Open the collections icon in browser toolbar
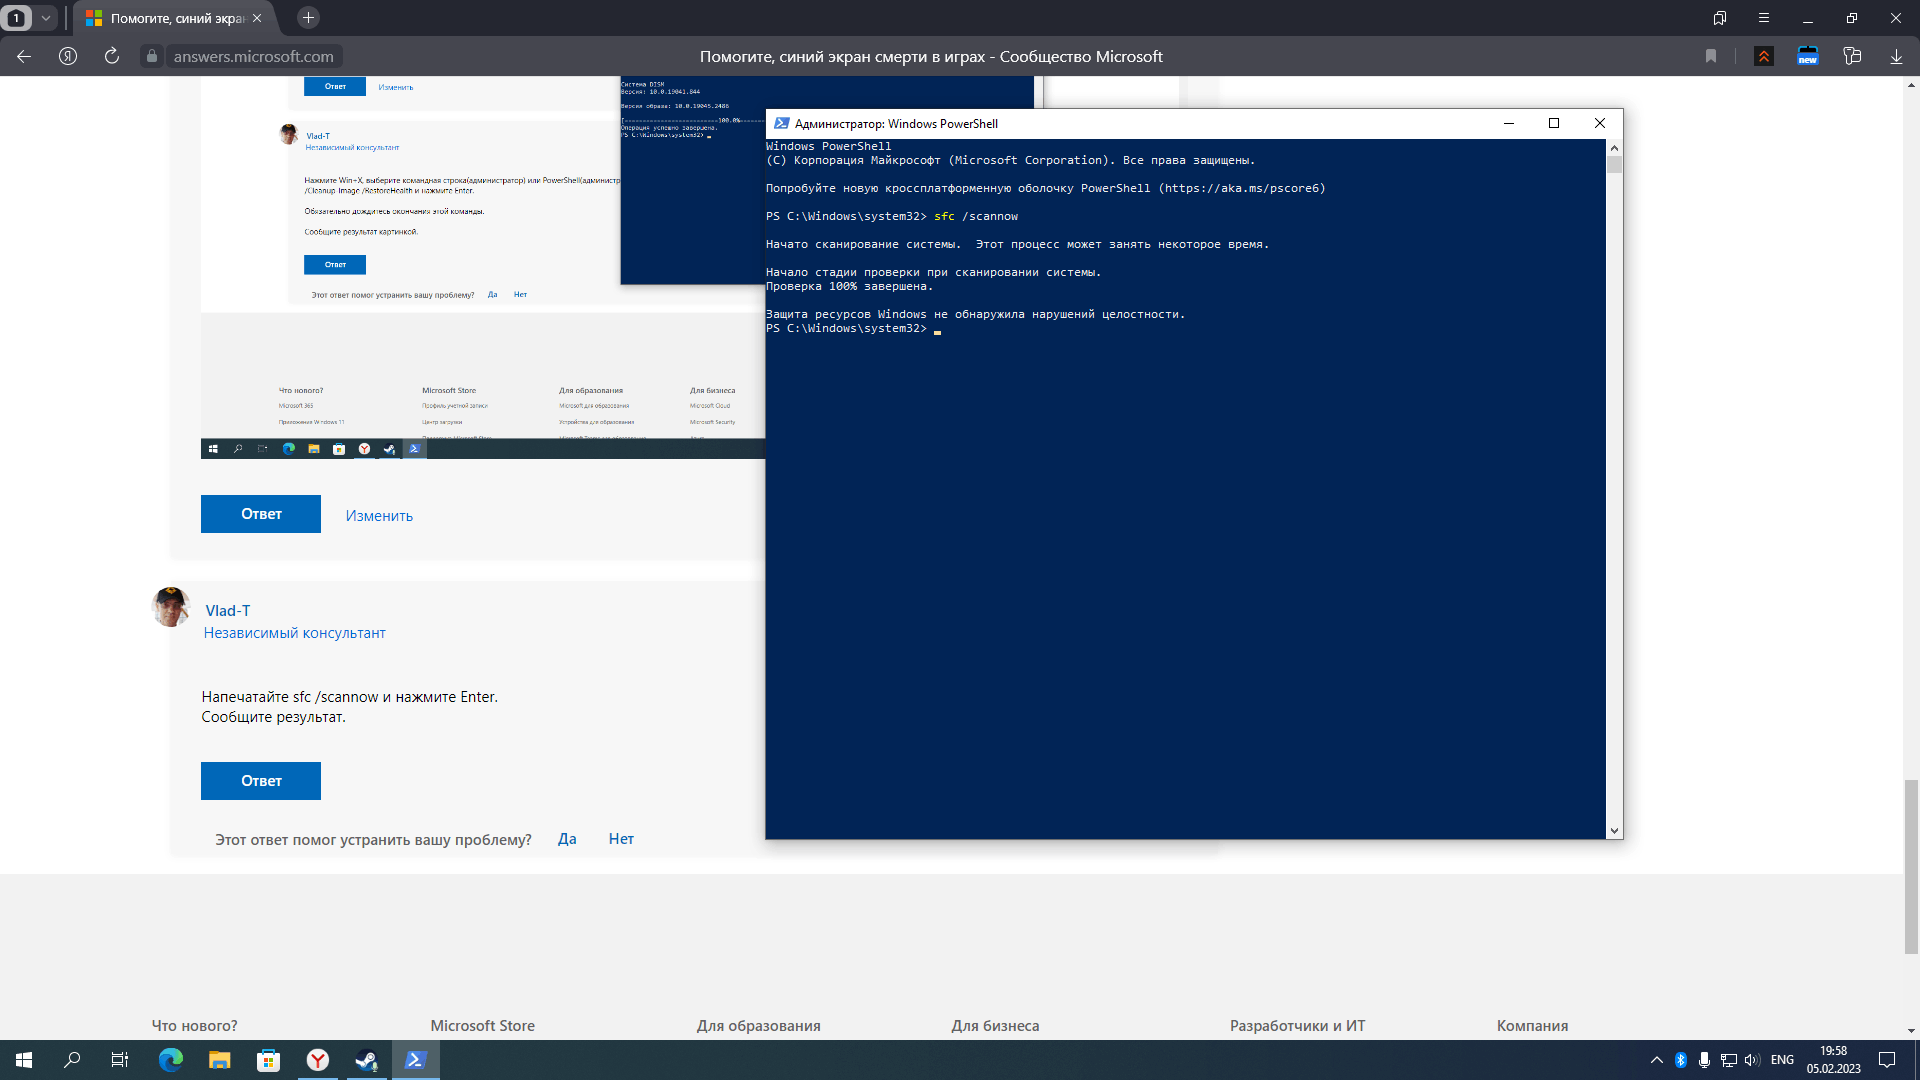 coord(1852,56)
